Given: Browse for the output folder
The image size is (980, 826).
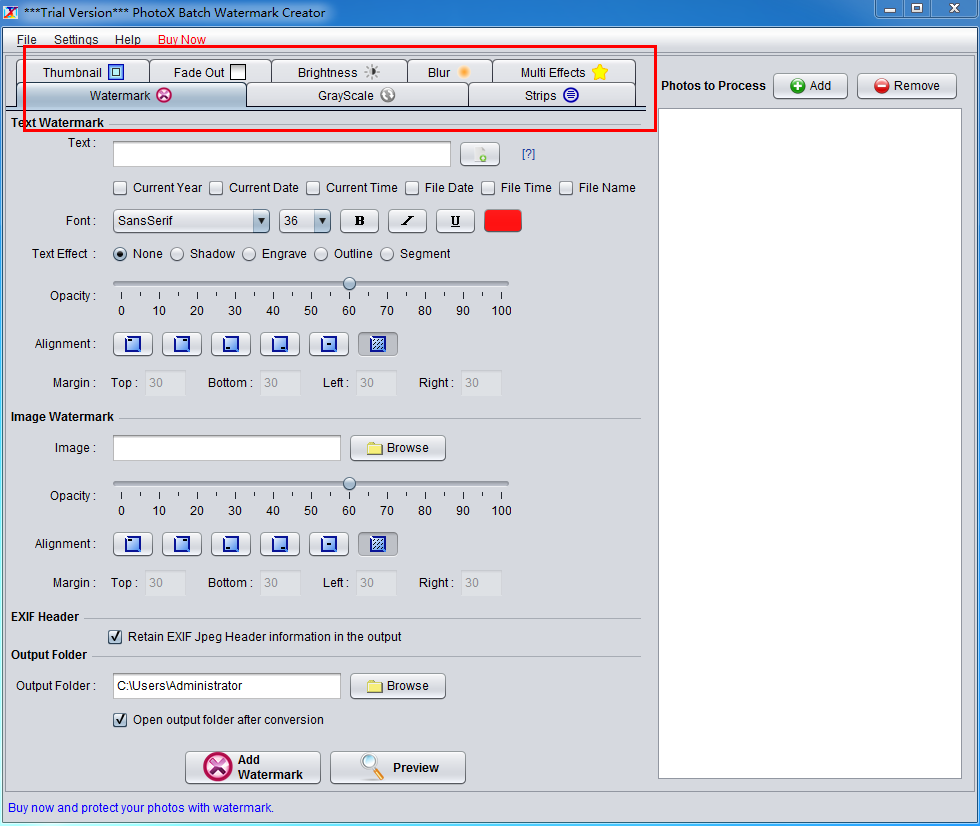Looking at the screenshot, I should 398,686.
